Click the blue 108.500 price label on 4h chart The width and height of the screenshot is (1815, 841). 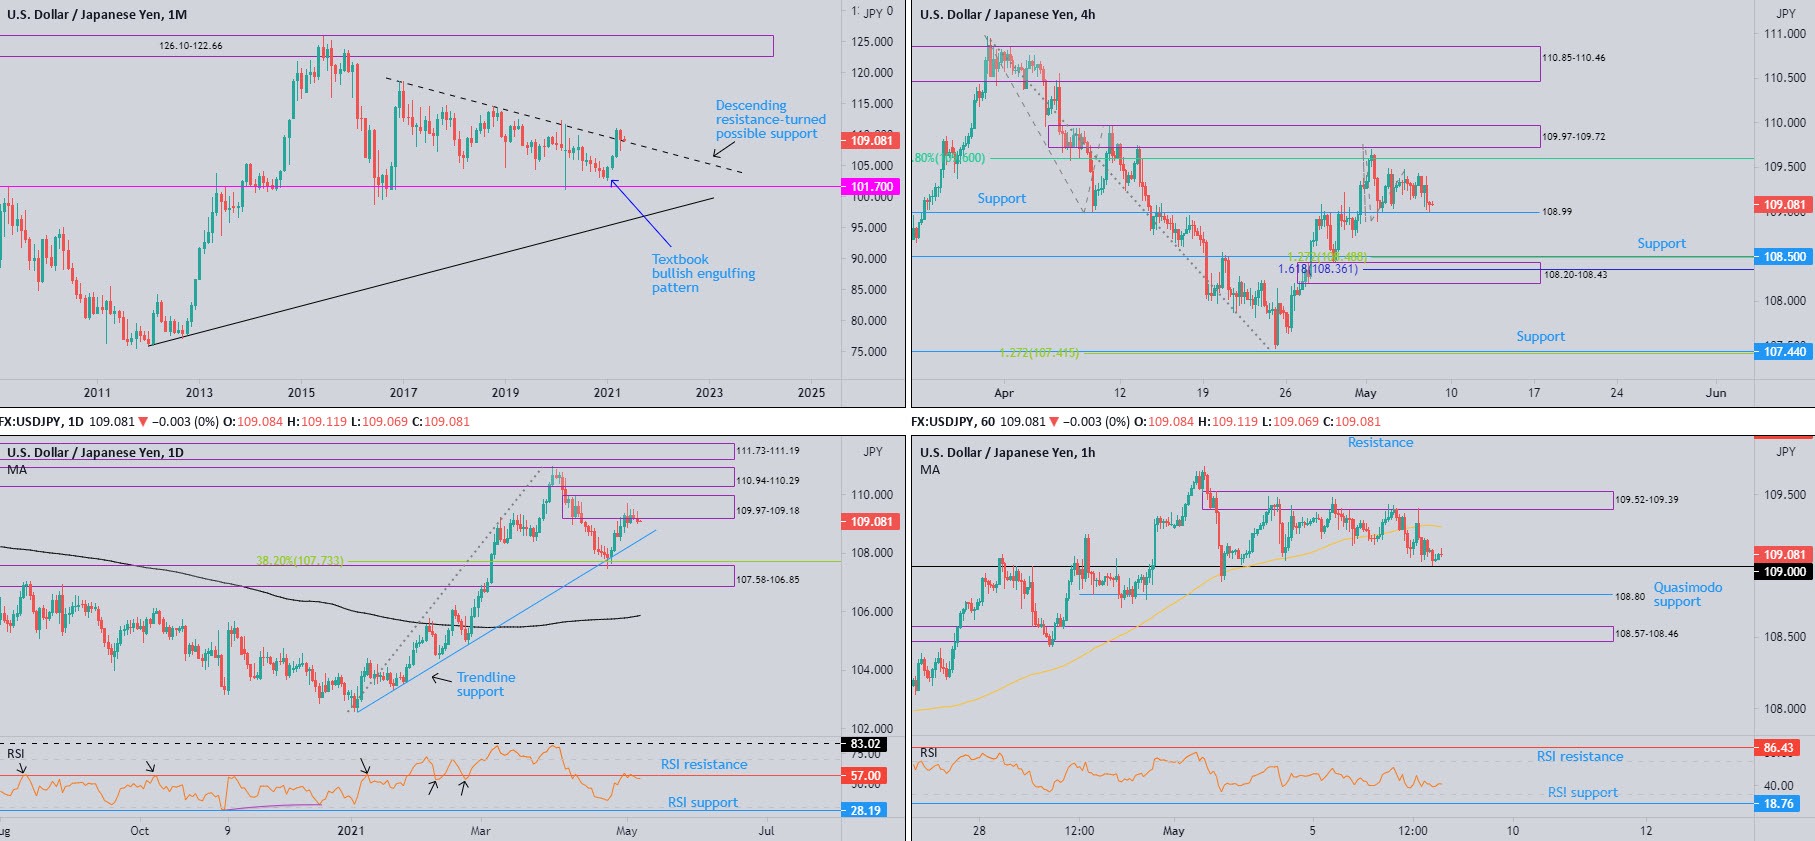coord(1784,257)
